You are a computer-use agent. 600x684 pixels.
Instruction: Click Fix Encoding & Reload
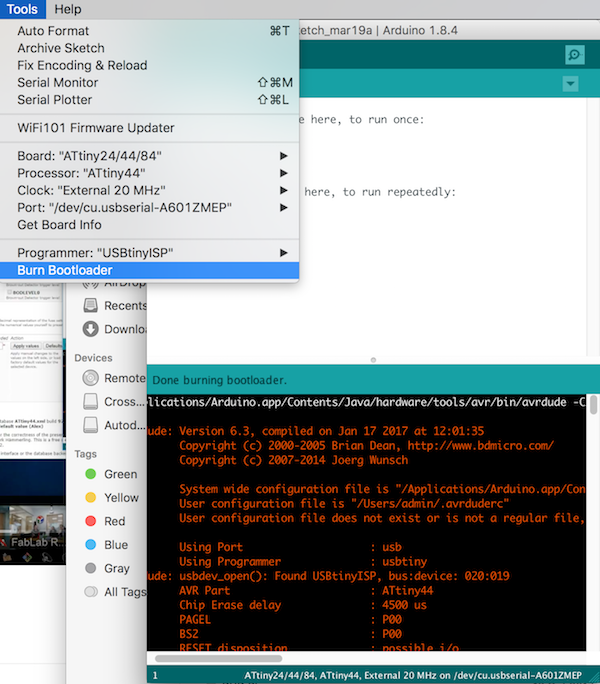[x=149, y=65]
